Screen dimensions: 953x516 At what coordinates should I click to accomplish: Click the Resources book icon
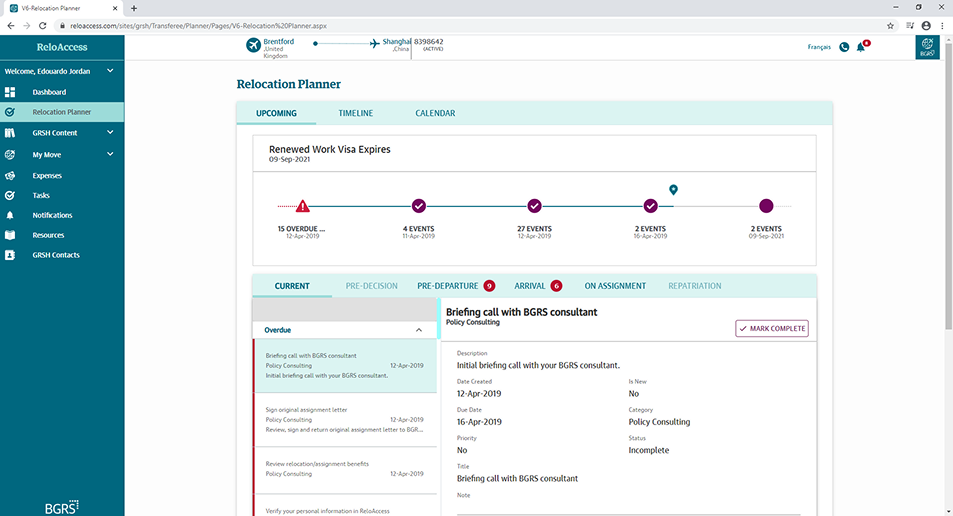coord(10,235)
